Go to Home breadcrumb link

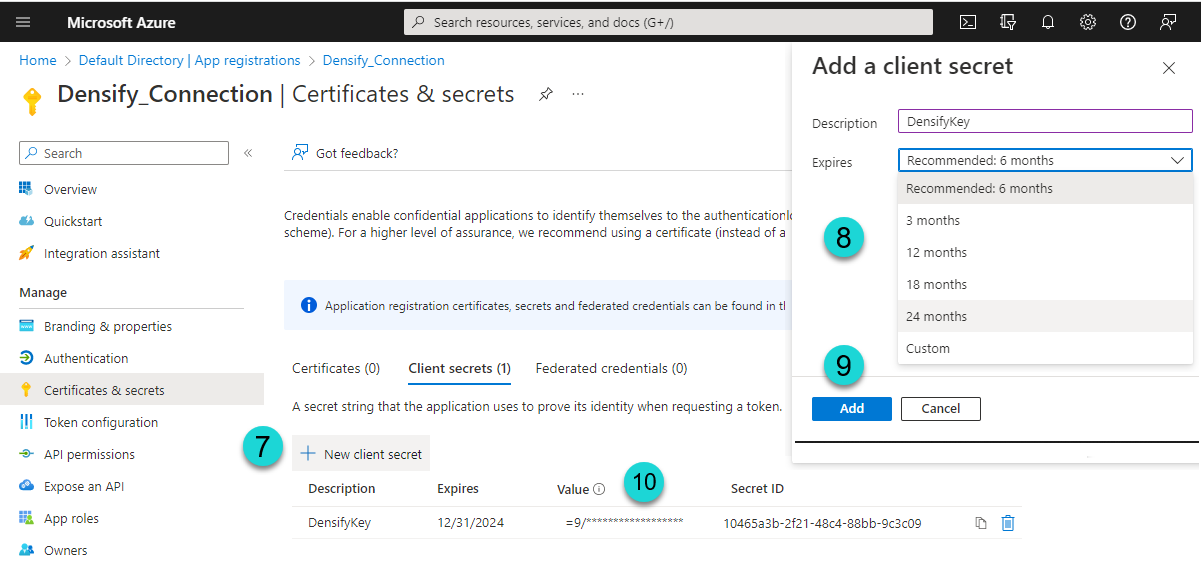point(38,60)
